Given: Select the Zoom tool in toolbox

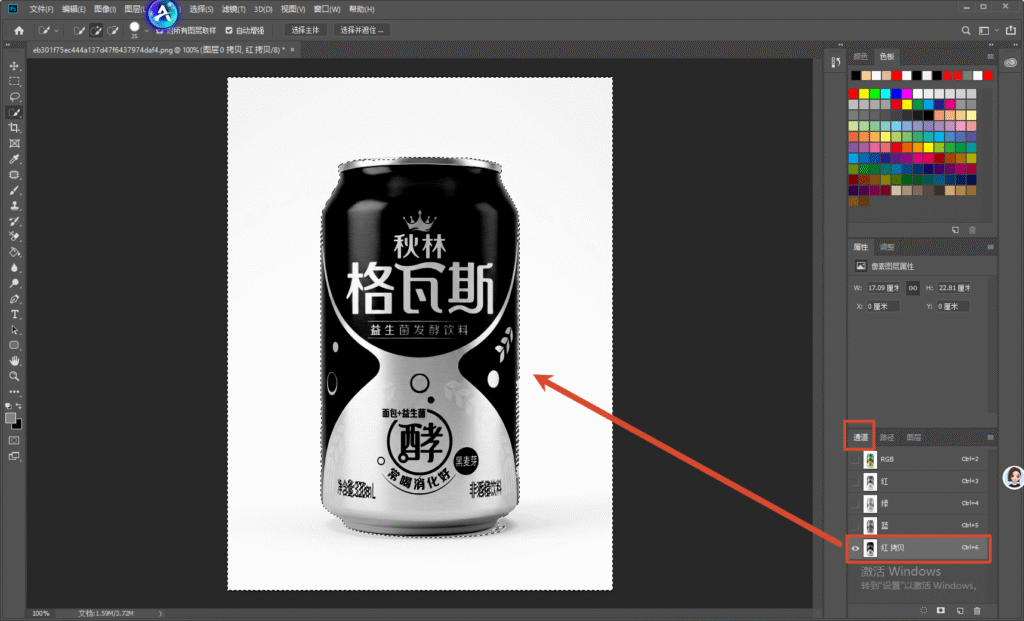Looking at the screenshot, I should (14, 377).
